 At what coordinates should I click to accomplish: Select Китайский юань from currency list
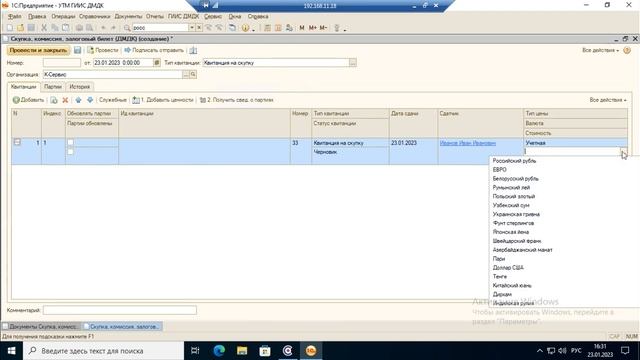coord(512,286)
